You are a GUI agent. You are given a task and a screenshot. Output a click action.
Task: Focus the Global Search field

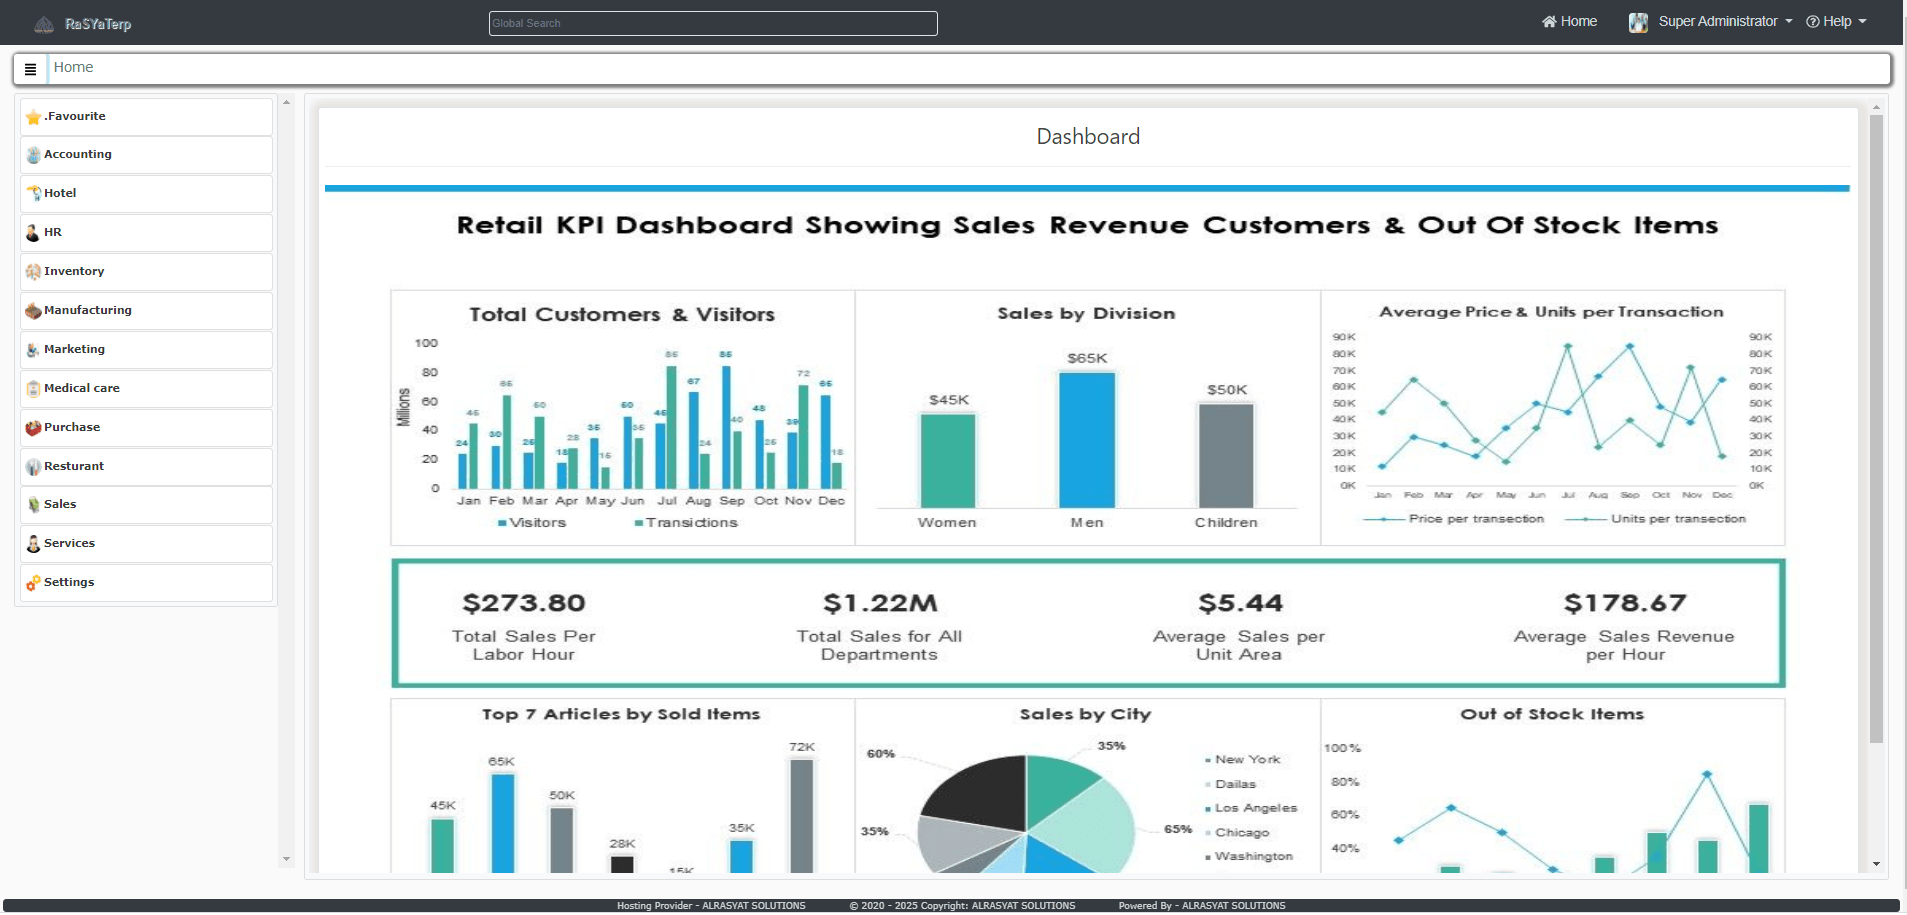click(x=712, y=24)
